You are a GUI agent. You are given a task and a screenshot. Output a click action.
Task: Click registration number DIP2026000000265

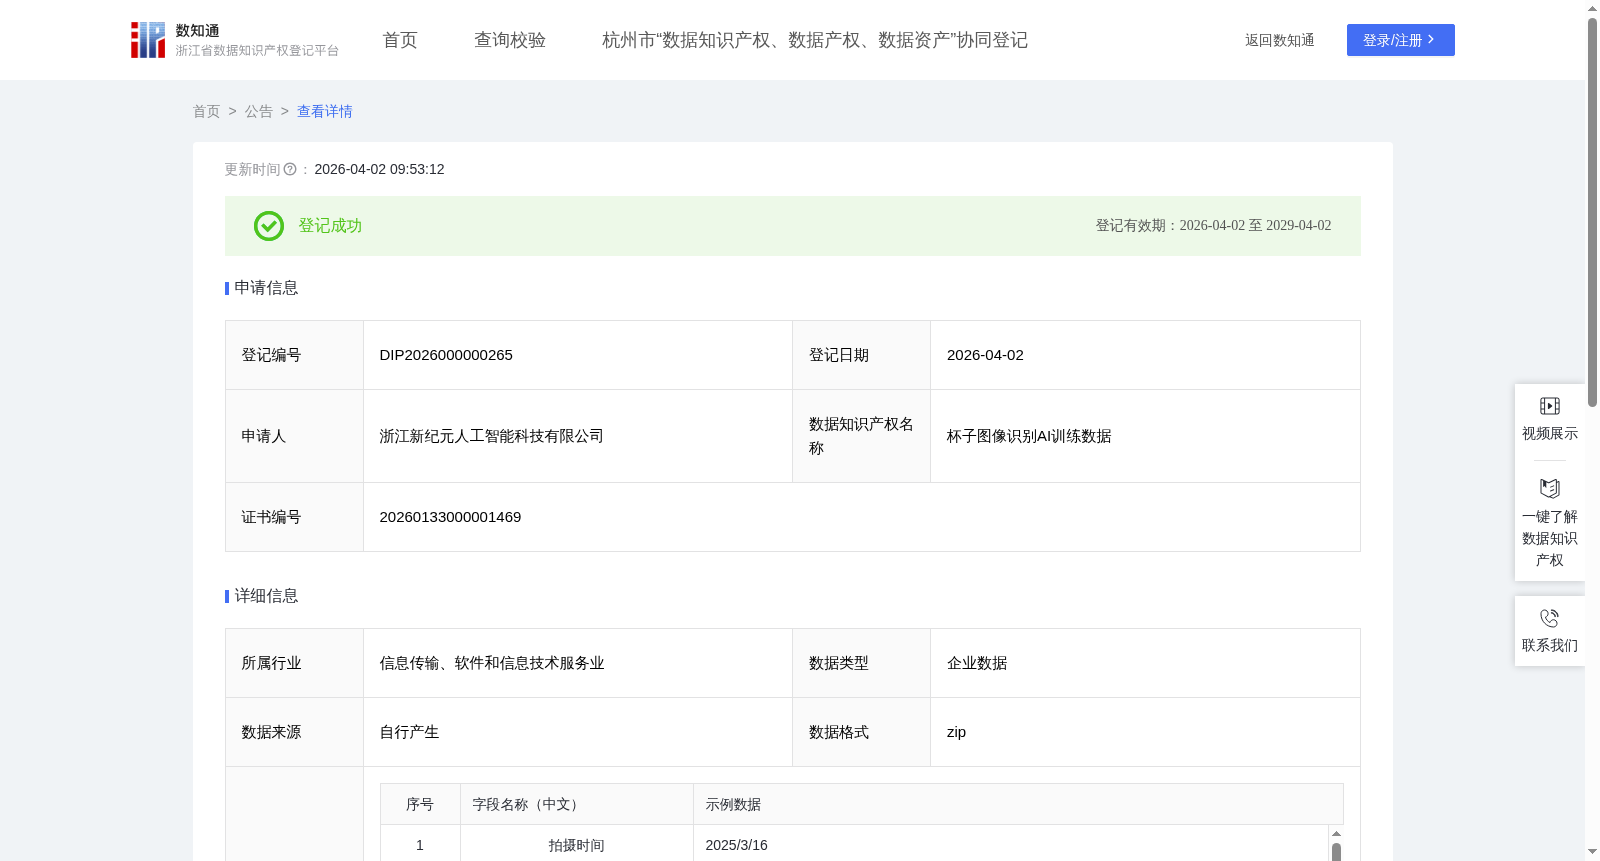pos(446,355)
